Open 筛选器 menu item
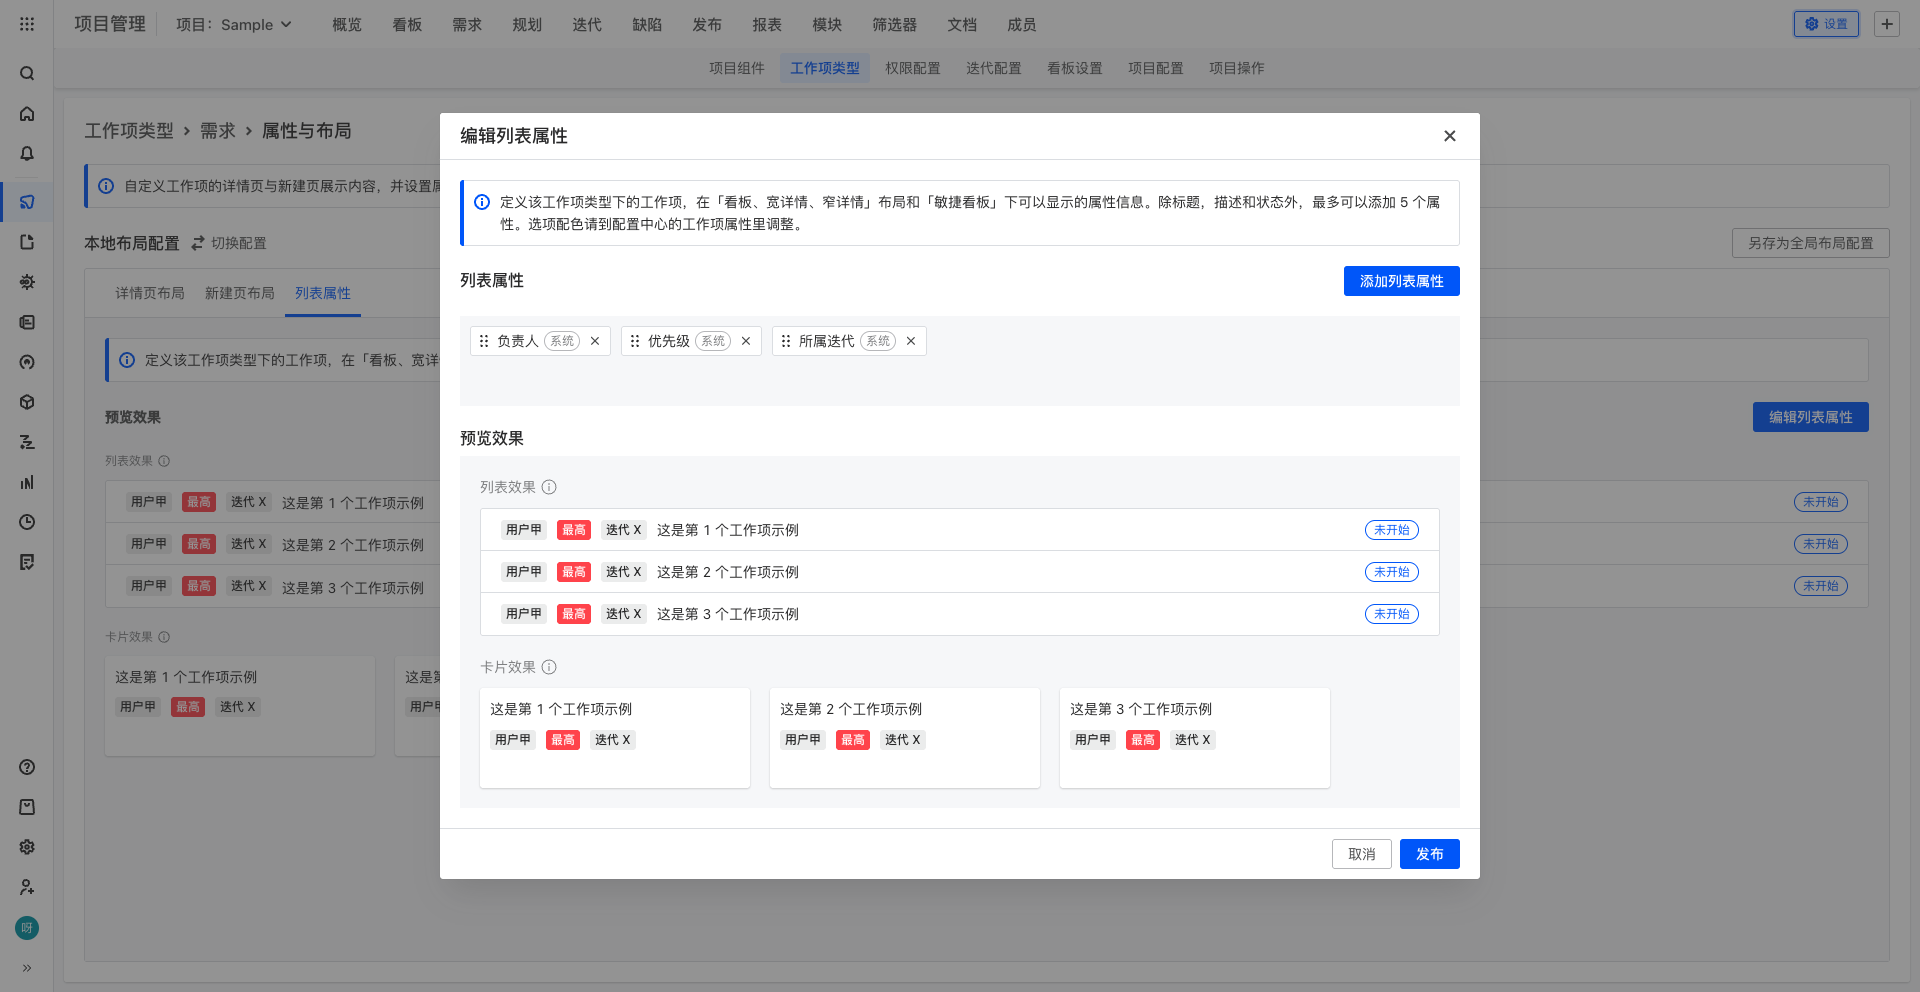The image size is (1920, 992). coord(895,24)
